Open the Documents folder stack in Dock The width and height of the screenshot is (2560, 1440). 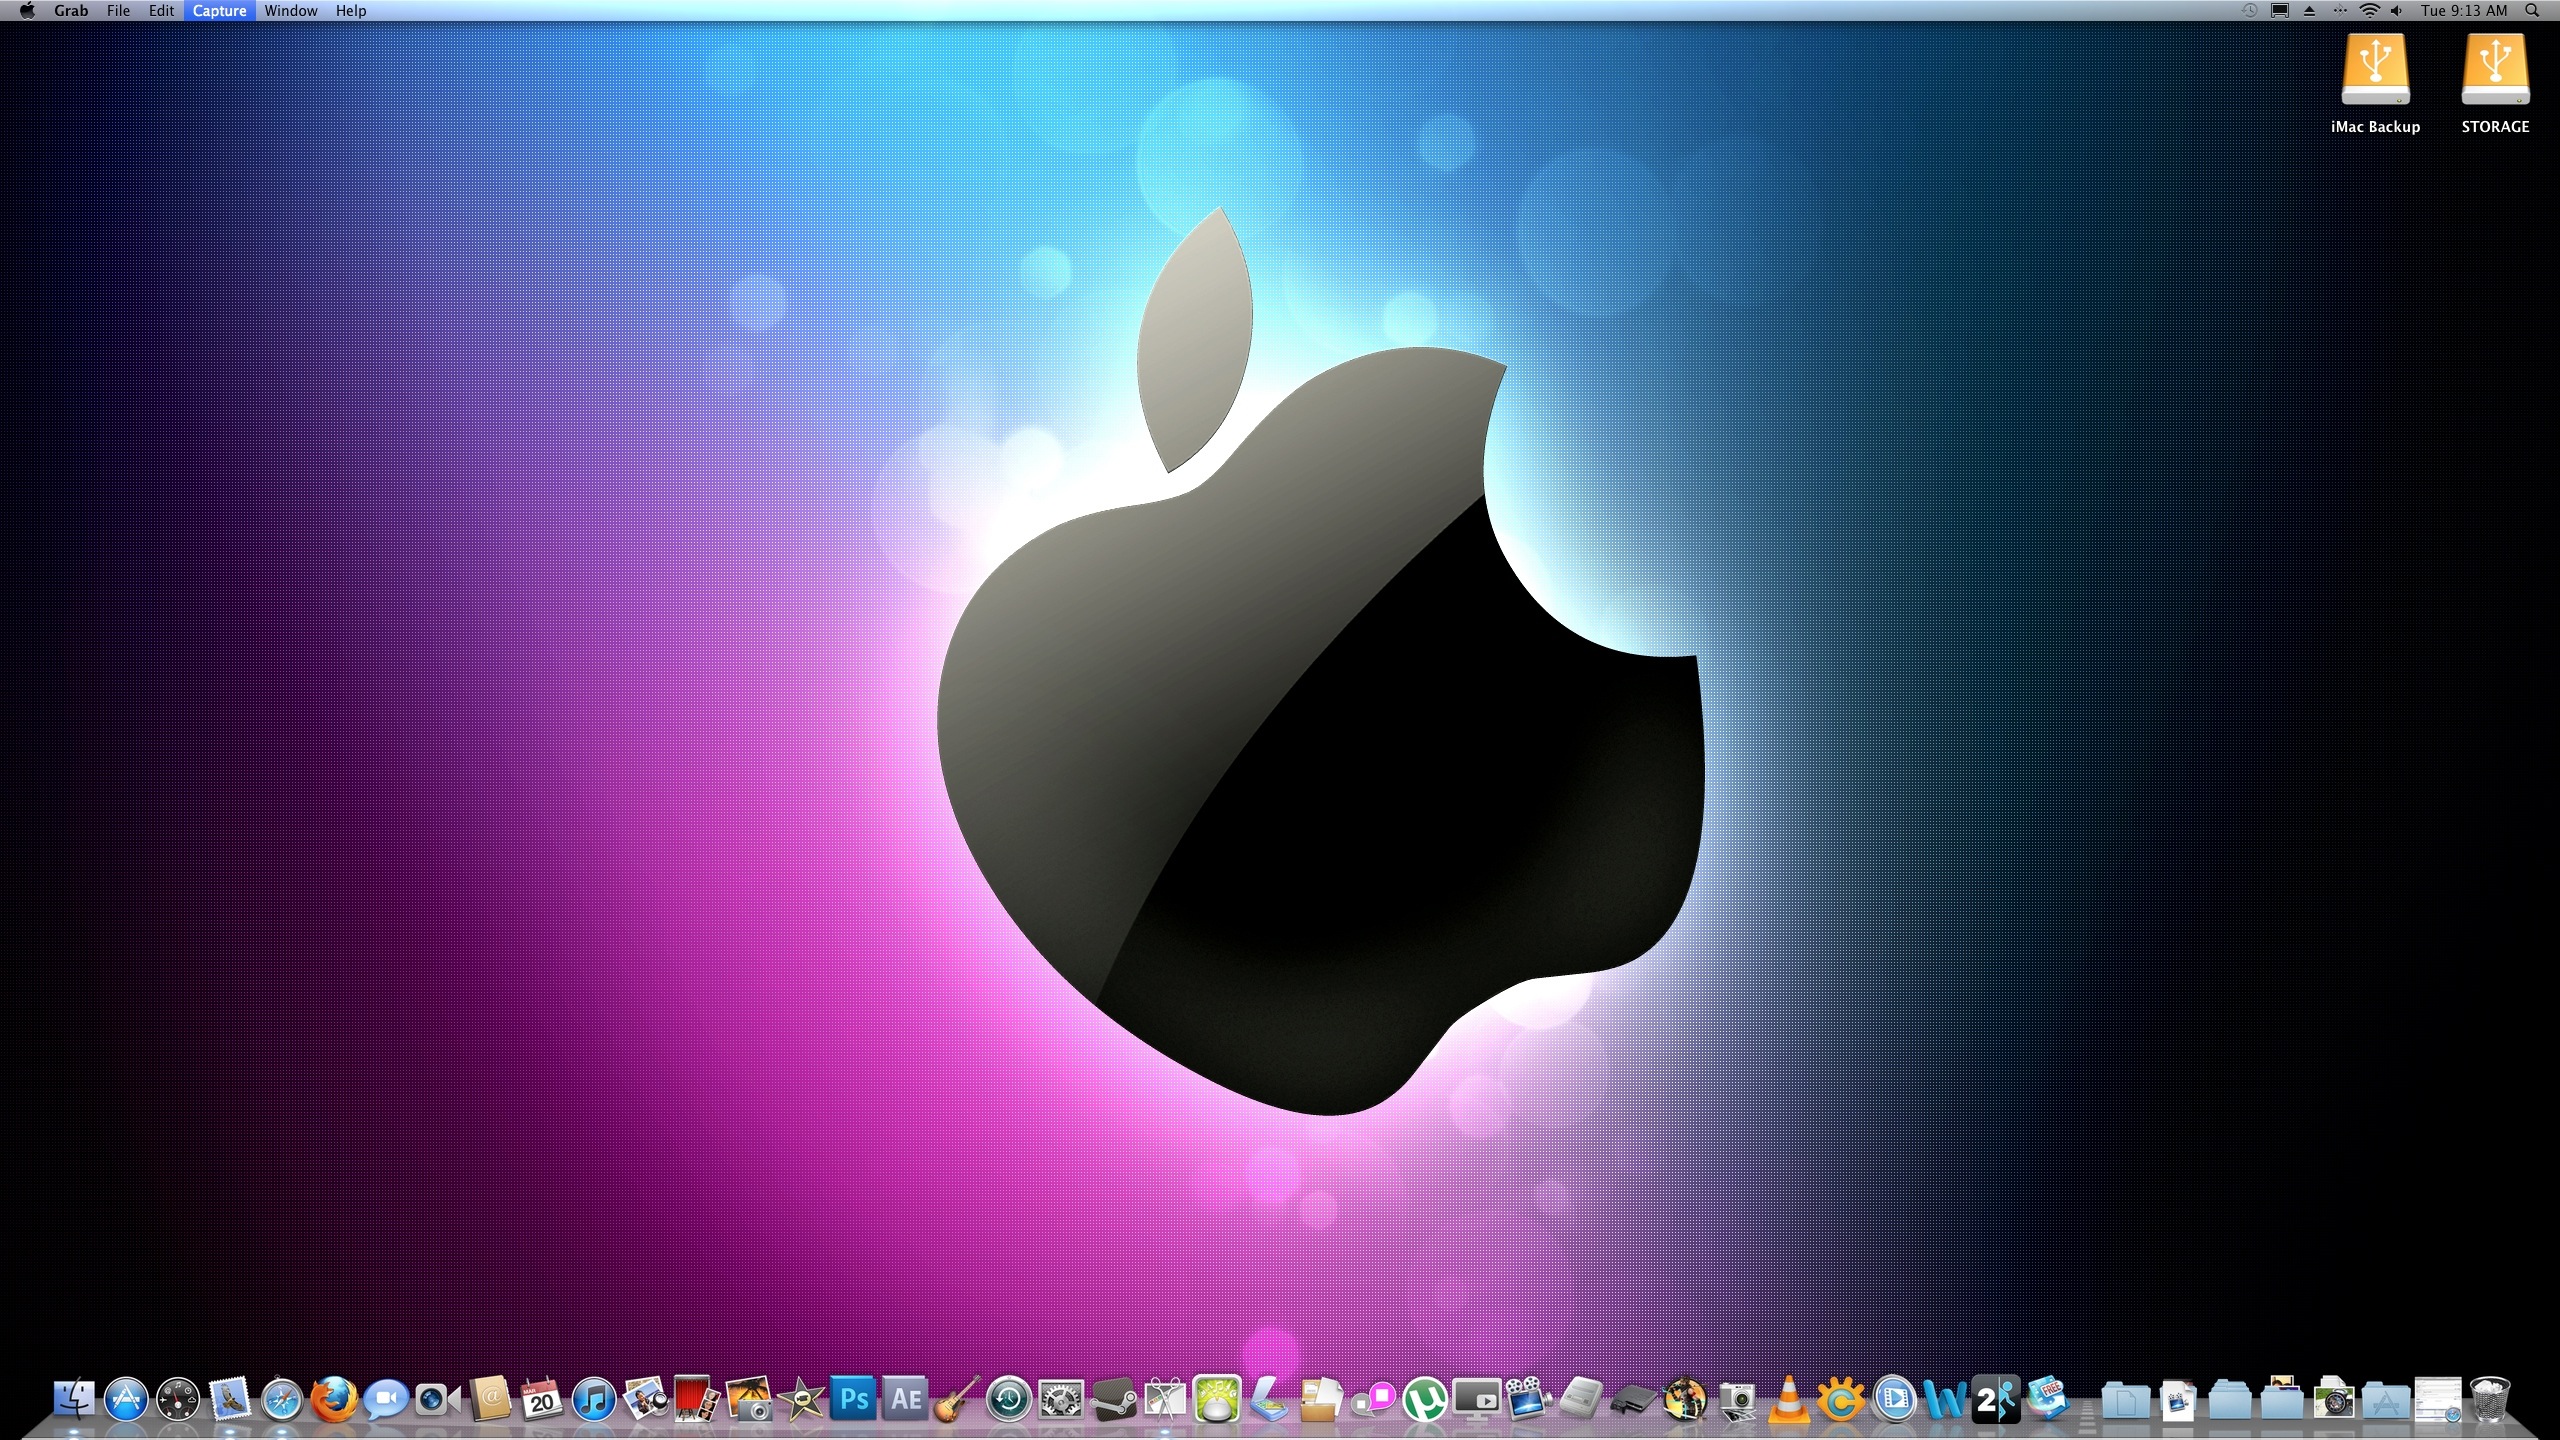pyautogui.click(x=2126, y=1401)
